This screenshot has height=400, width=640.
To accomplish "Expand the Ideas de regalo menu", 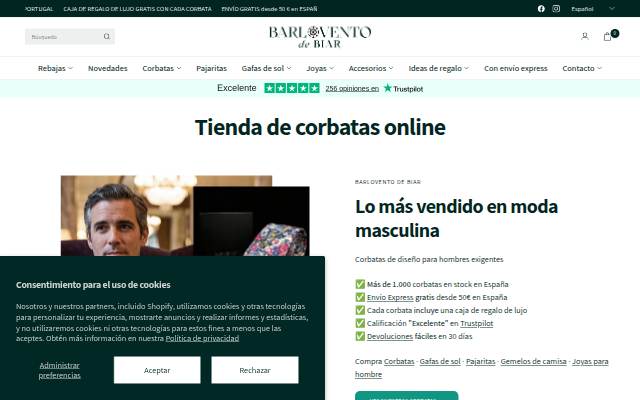I will pos(438,68).
